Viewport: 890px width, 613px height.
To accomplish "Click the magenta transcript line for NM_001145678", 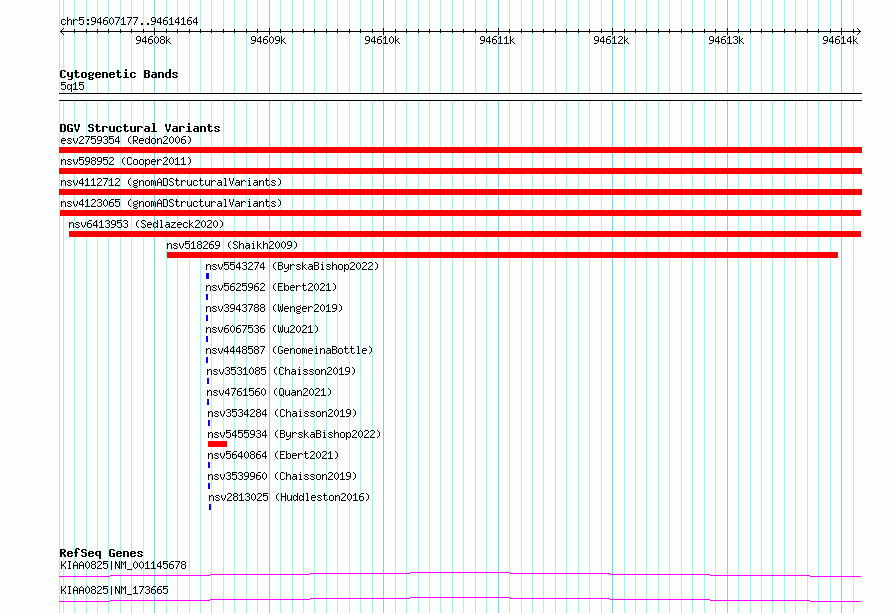I will click(x=460, y=574).
